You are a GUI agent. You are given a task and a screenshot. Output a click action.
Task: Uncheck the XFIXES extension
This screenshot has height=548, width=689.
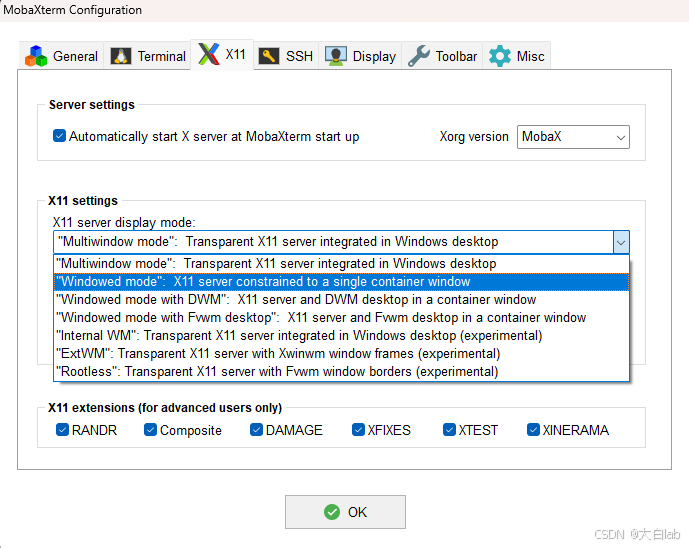coord(358,429)
